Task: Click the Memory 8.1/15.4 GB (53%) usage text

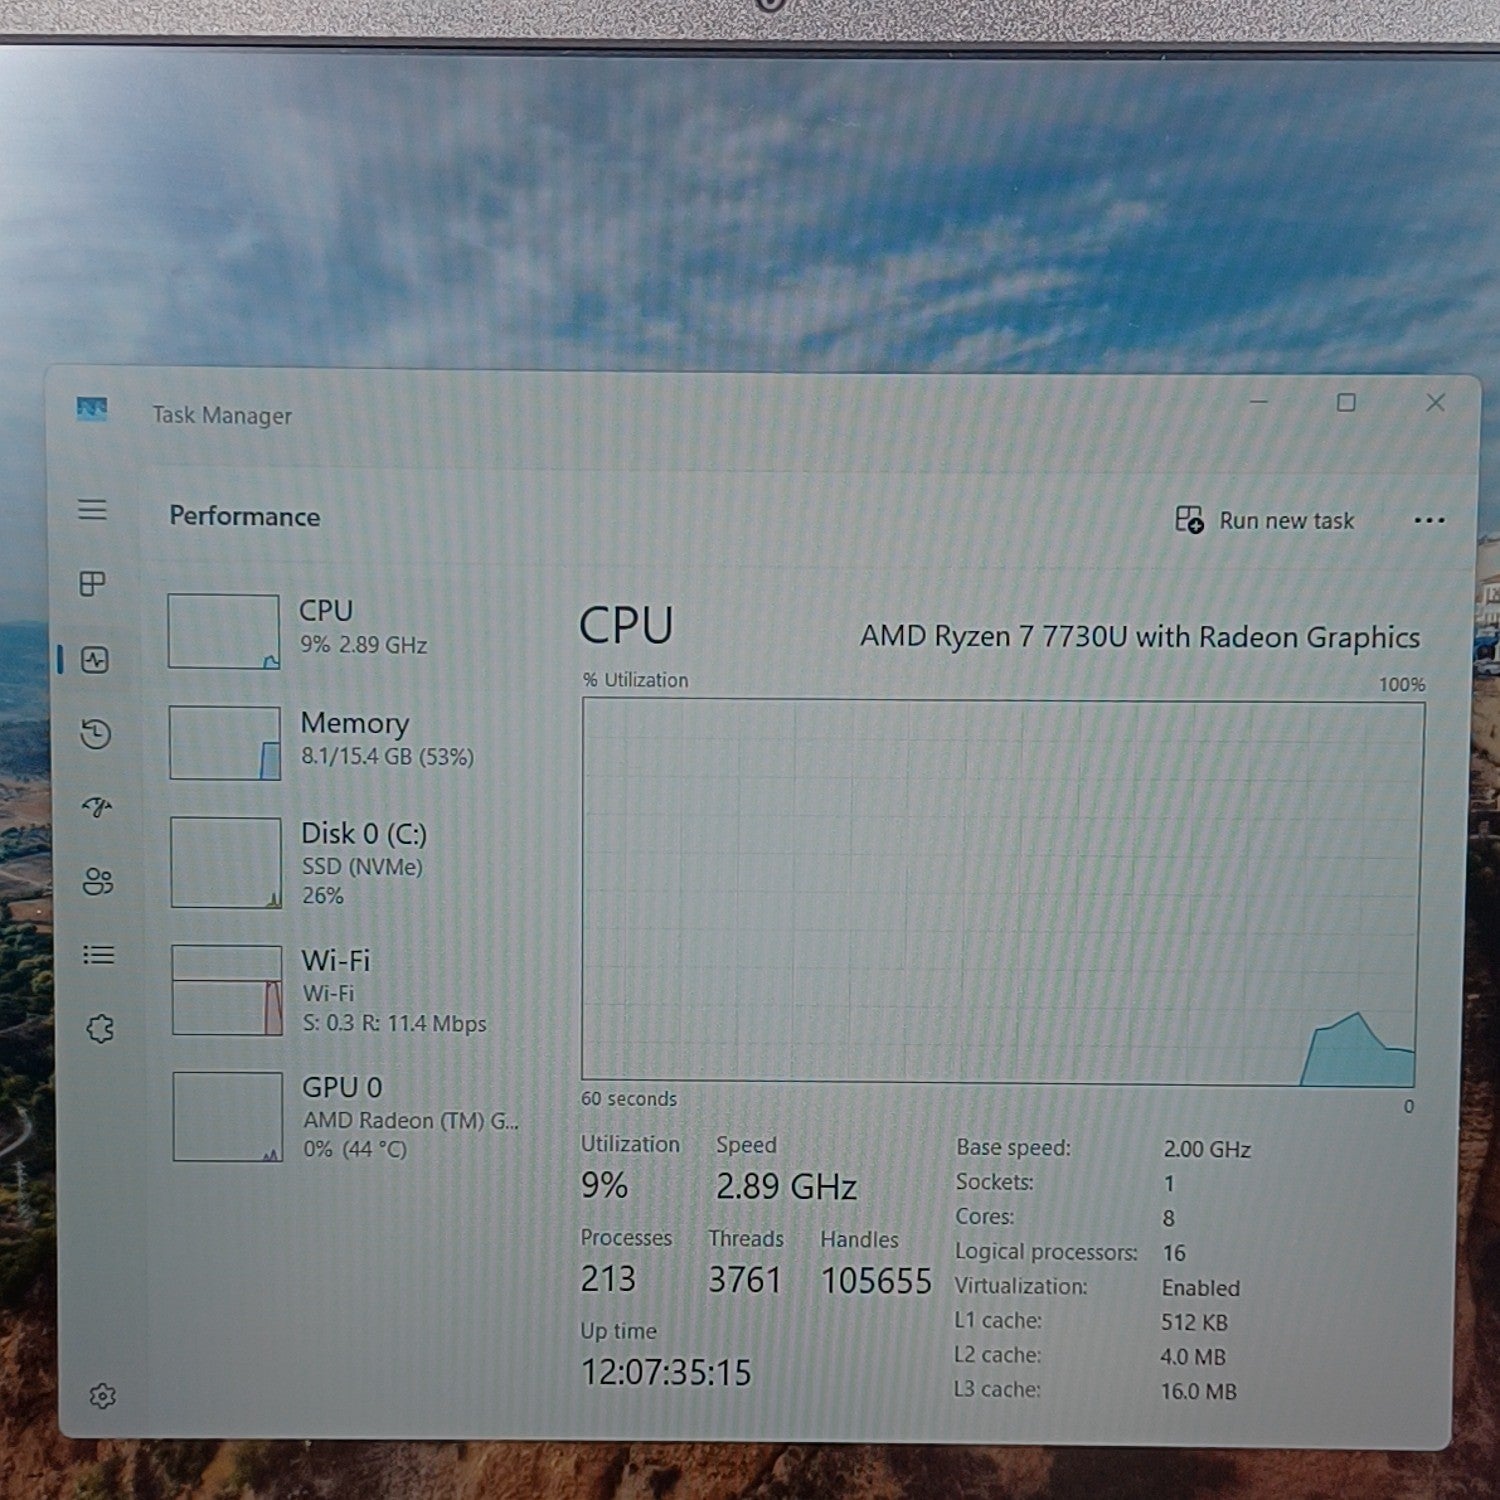Action: point(388,757)
